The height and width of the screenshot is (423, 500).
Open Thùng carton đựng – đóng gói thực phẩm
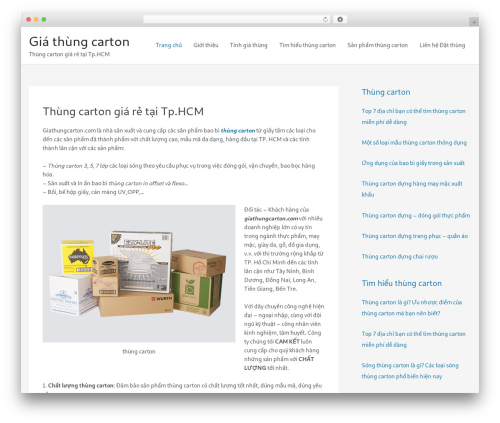click(416, 215)
